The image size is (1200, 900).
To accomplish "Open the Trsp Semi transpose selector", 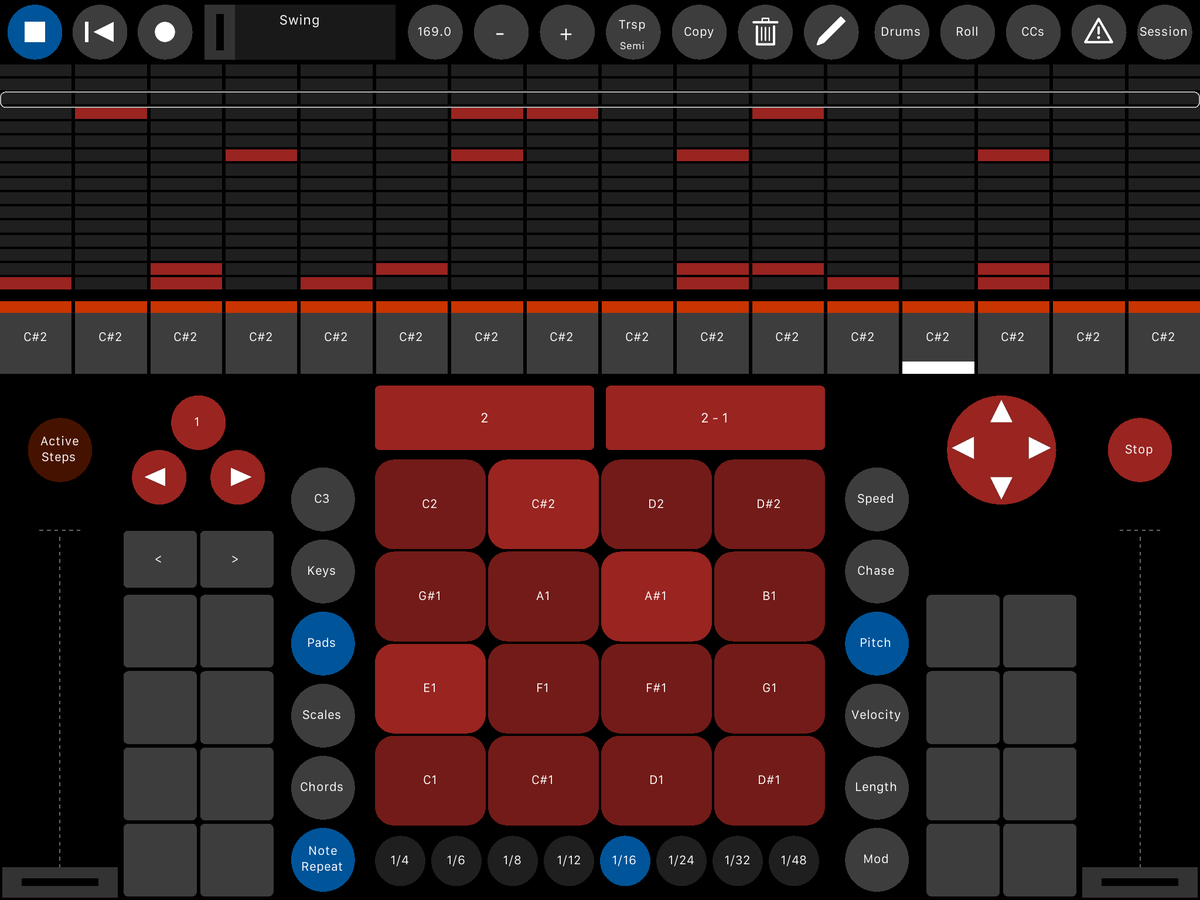I will click(x=633, y=31).
